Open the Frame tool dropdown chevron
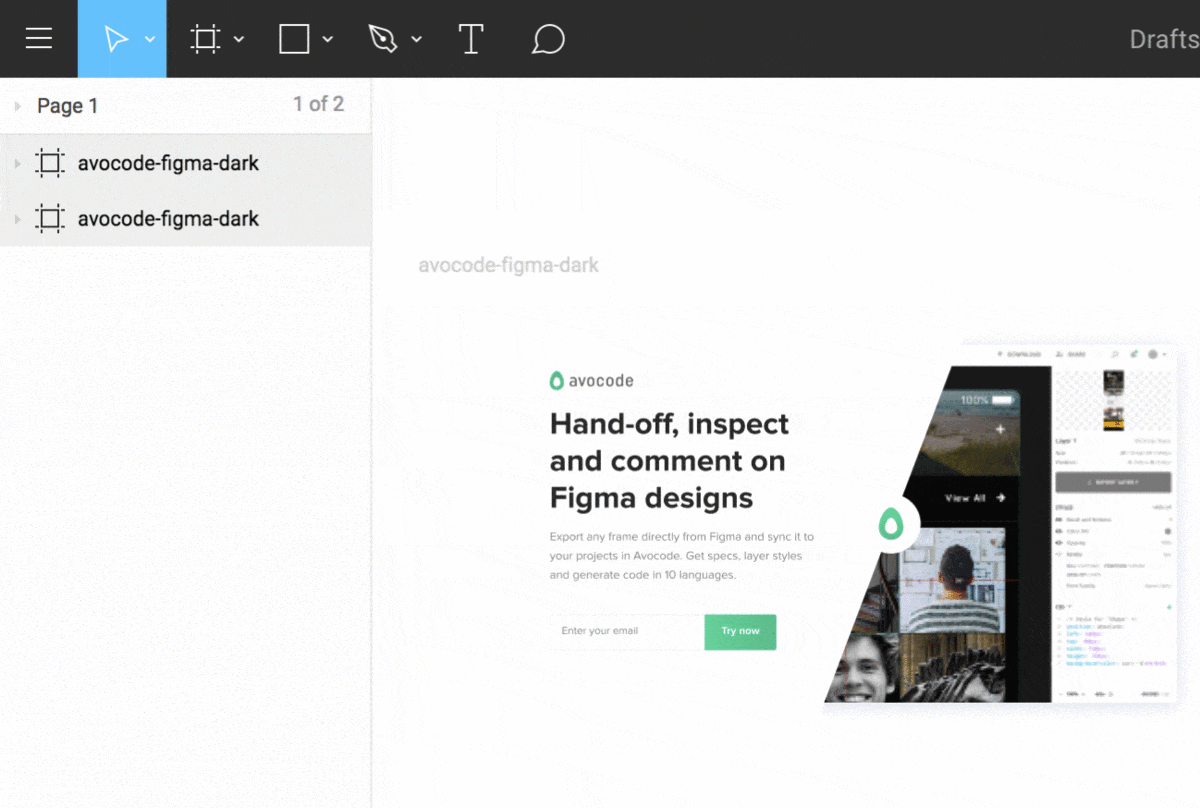This screenshot has height=809, width=1200. tap(239, 39)
